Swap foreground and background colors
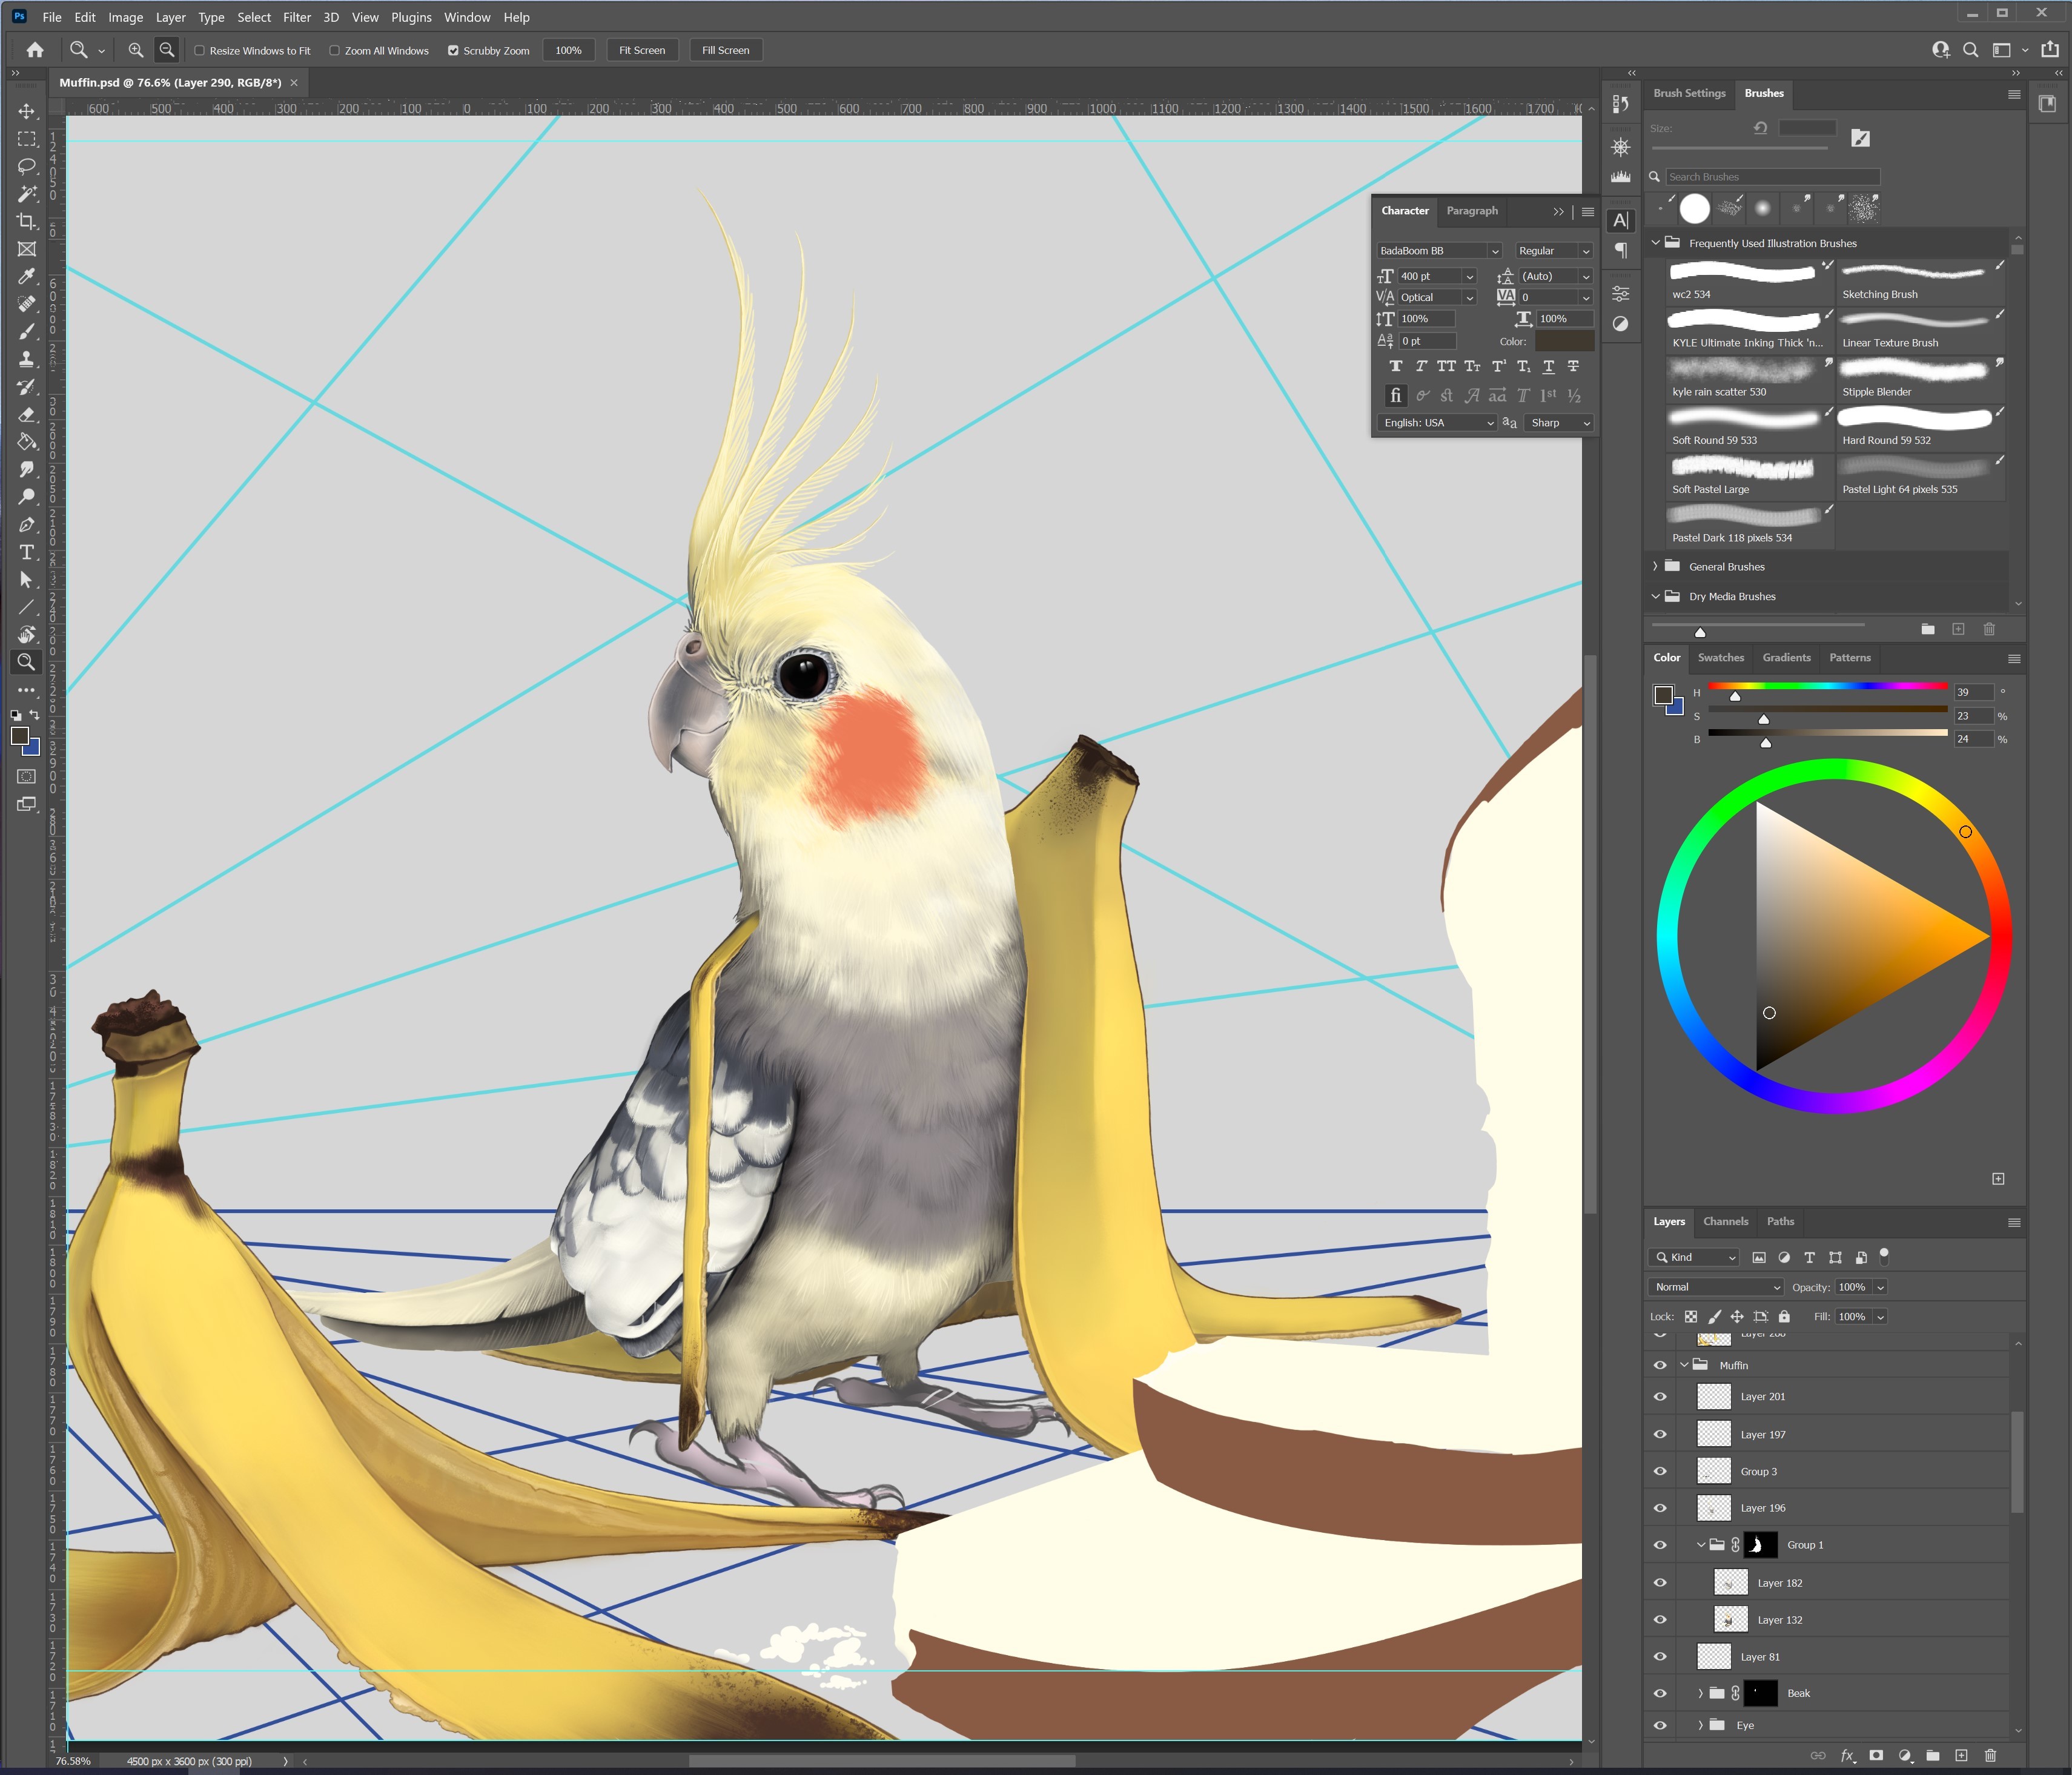This screenshot has height=1775, width=2072. coord(35,714)
